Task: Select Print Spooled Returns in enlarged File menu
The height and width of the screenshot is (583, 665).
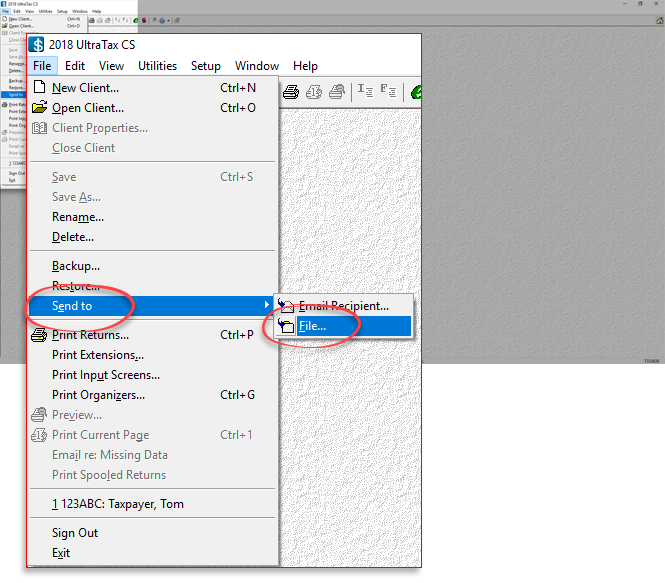Action: pos(153,474)
